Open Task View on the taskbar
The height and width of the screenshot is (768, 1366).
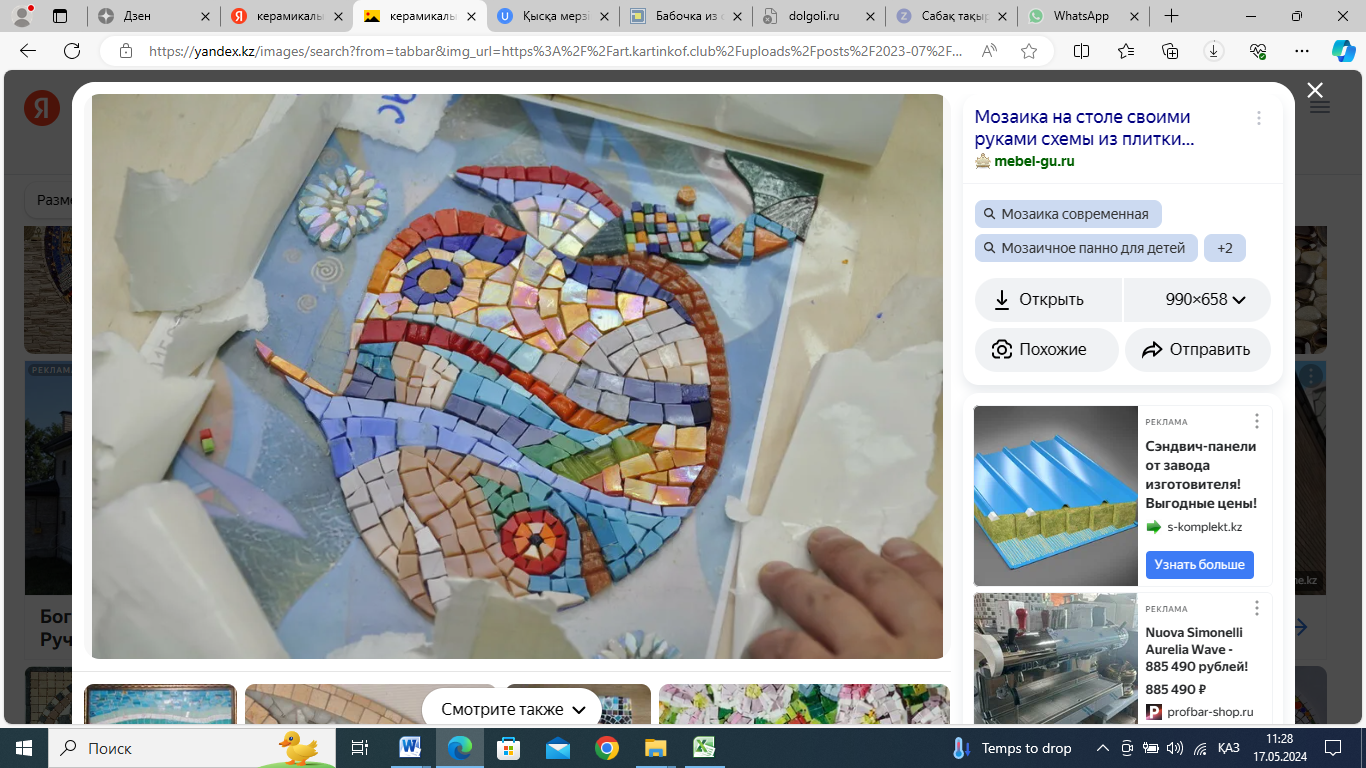[x=360, y=748]
